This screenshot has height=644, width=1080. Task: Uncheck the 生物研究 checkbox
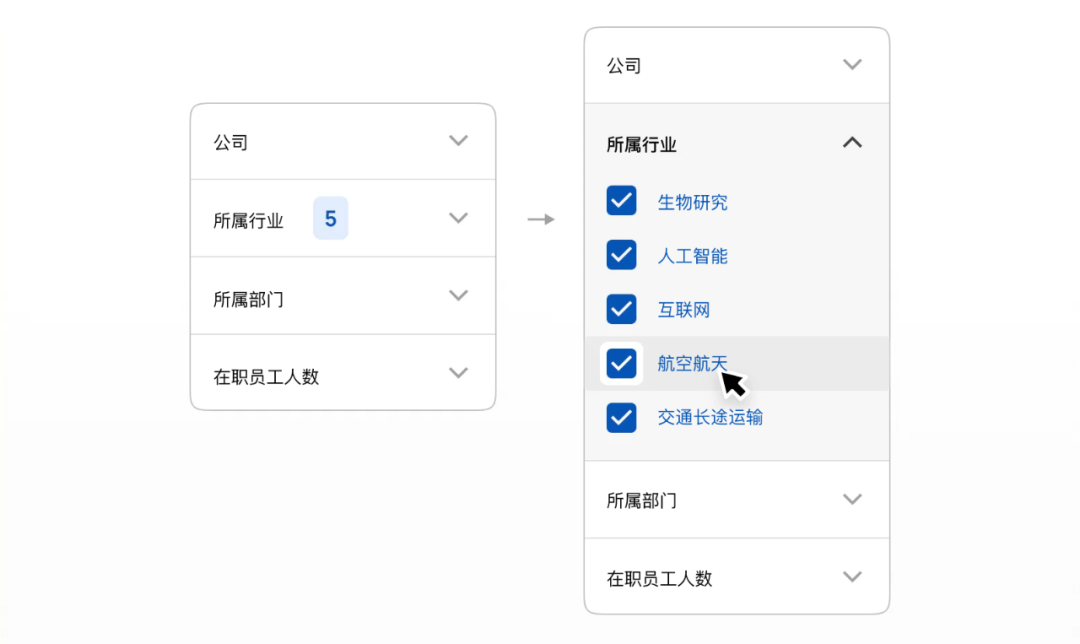coord(621,201)
